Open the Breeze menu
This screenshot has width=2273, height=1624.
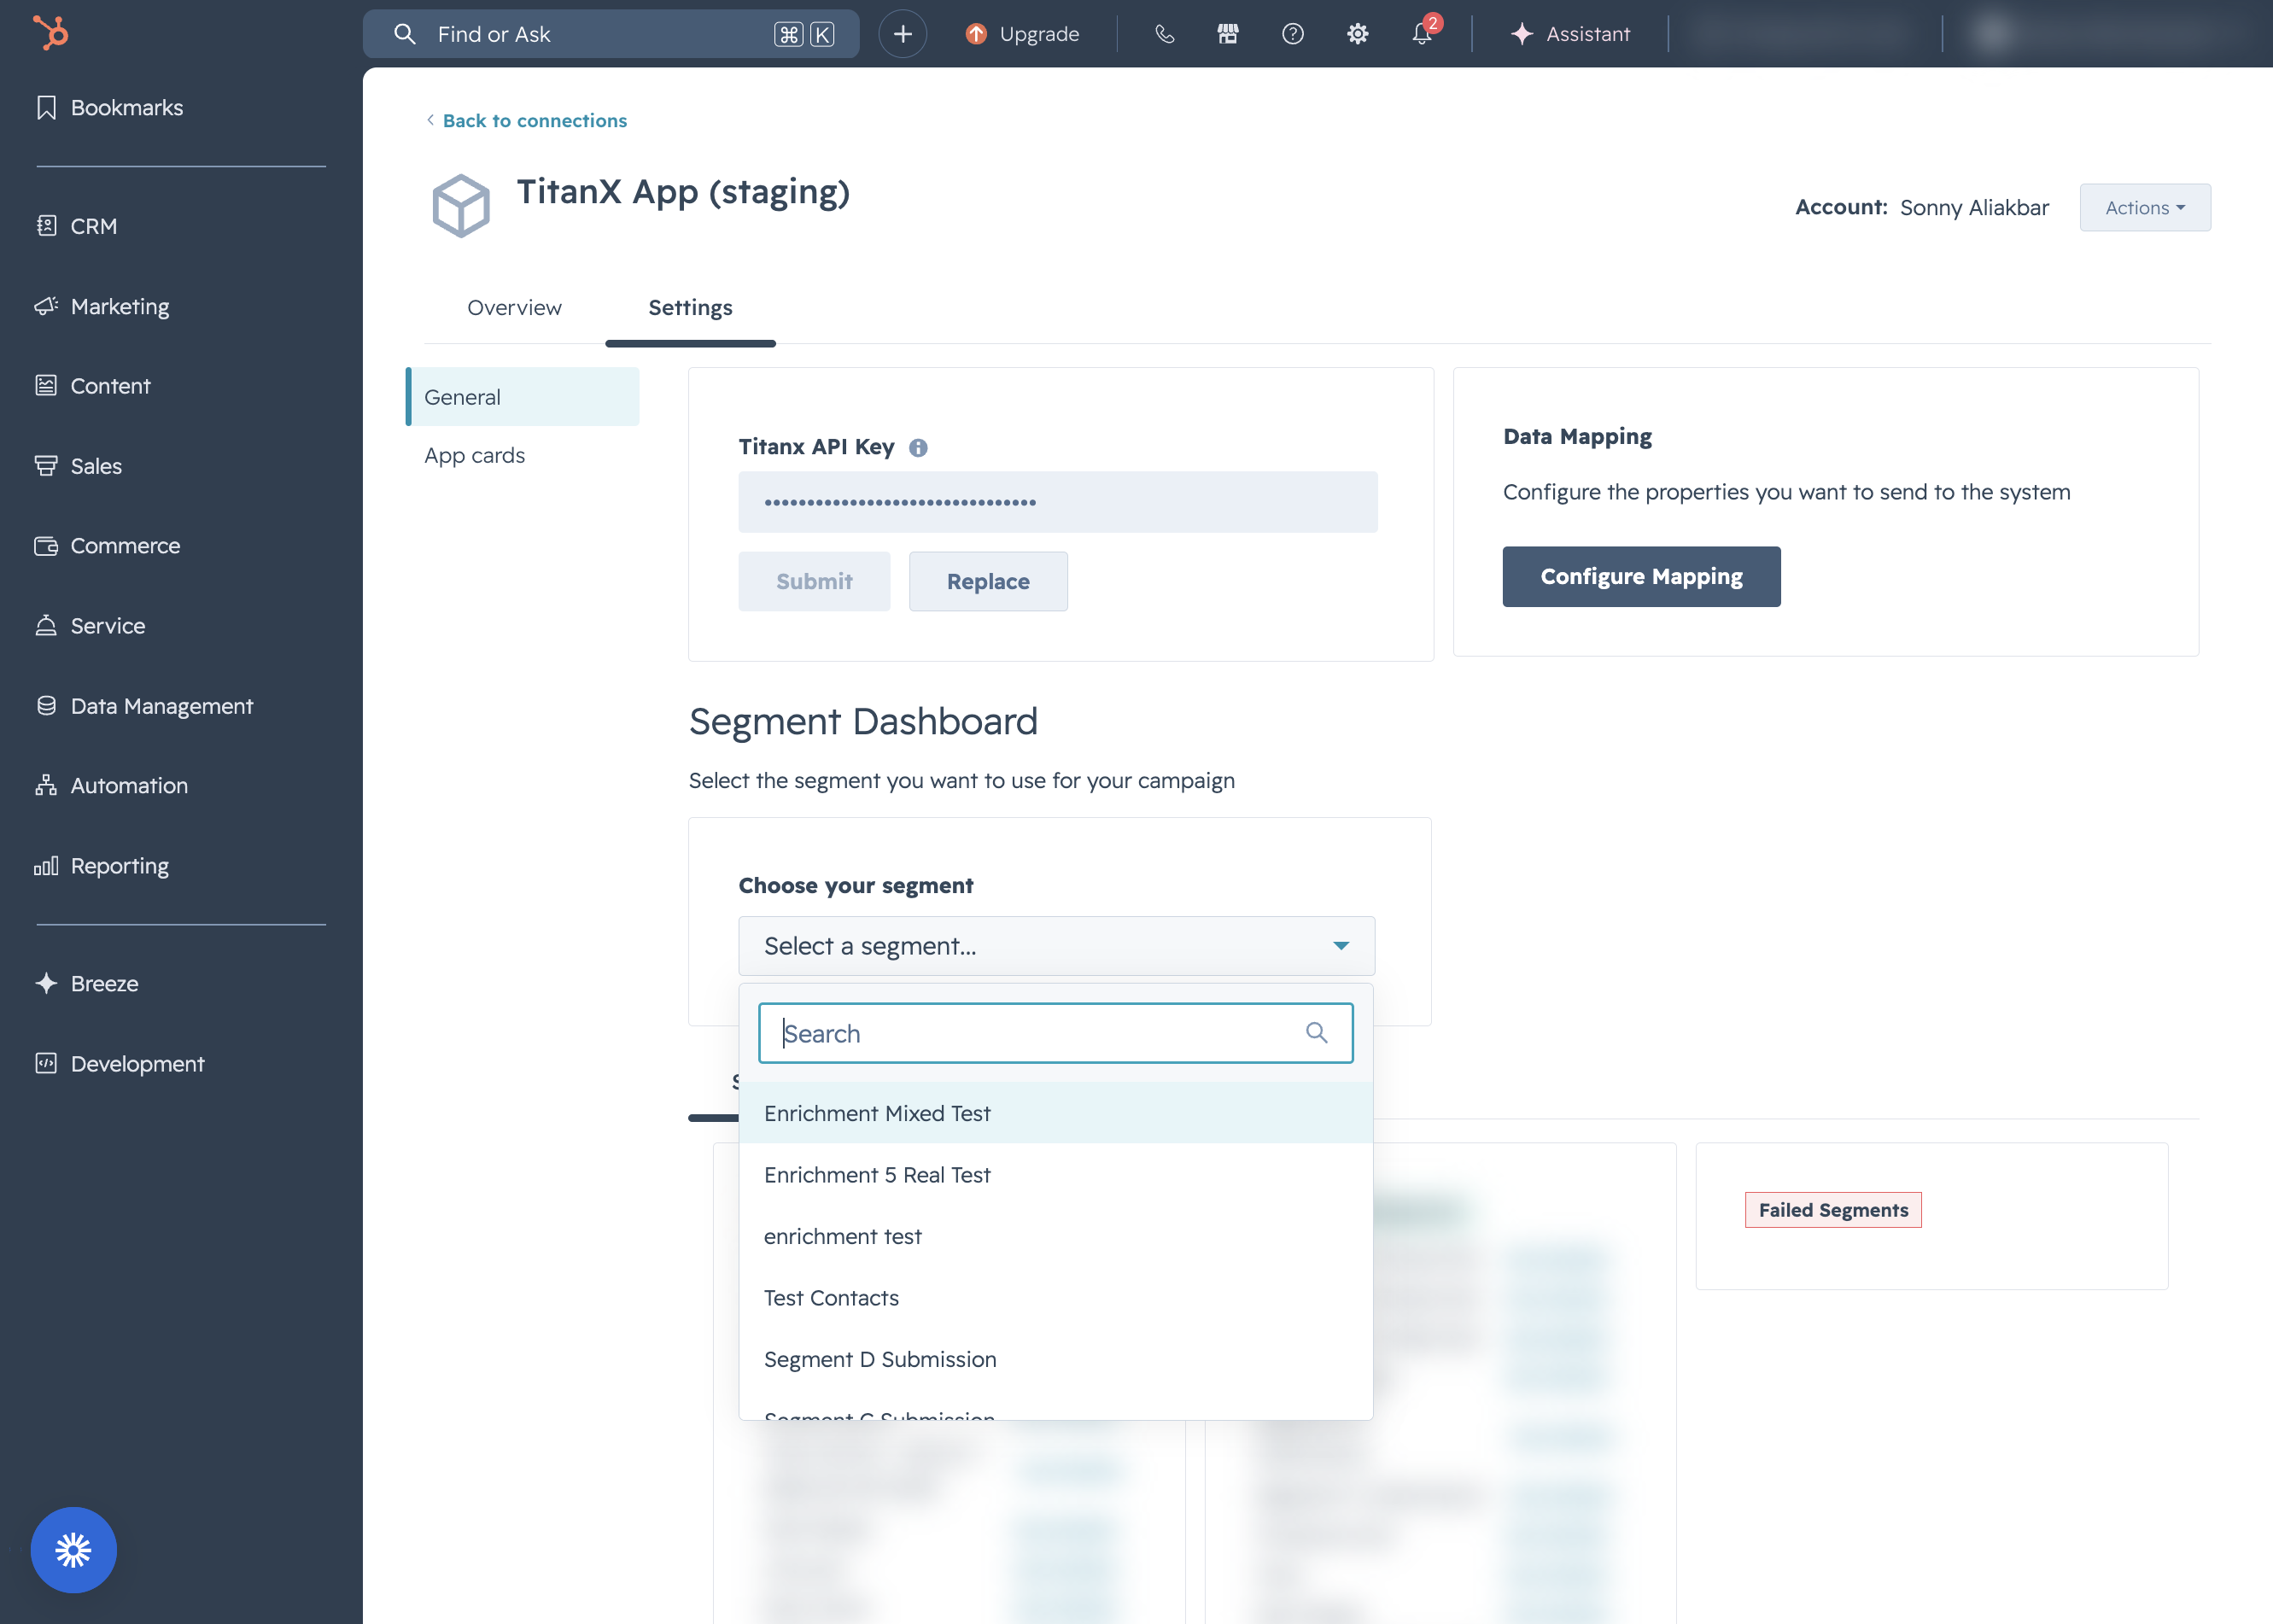point(87,983)
